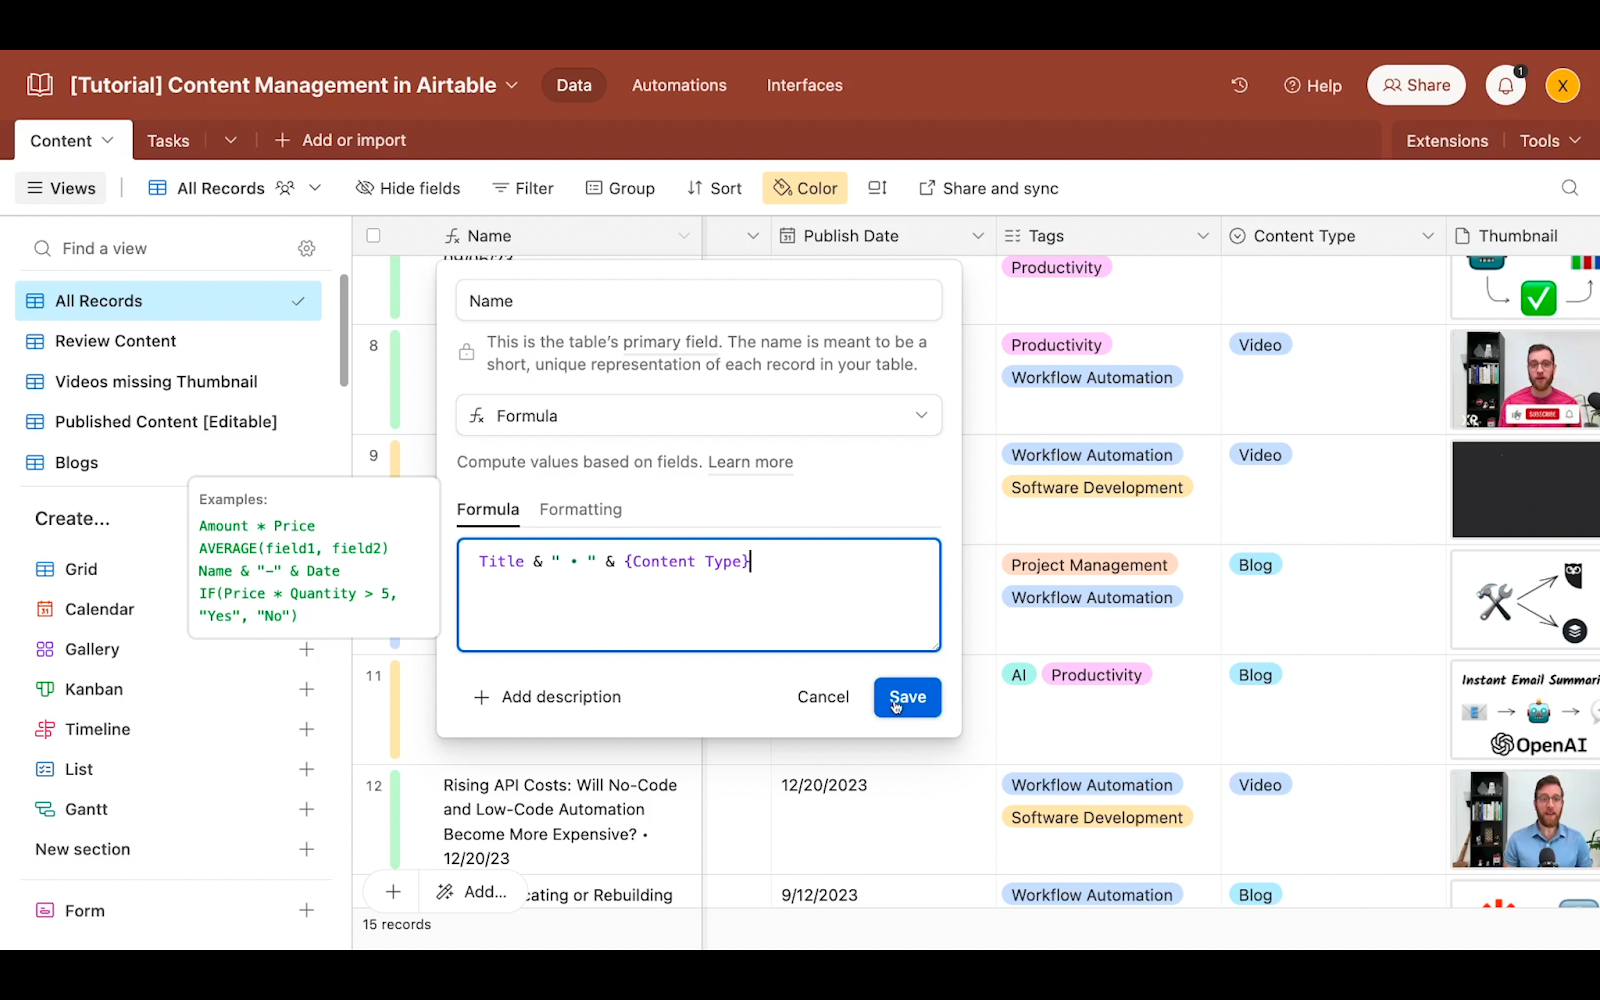Expand the tables list chevron

(230, 140)
